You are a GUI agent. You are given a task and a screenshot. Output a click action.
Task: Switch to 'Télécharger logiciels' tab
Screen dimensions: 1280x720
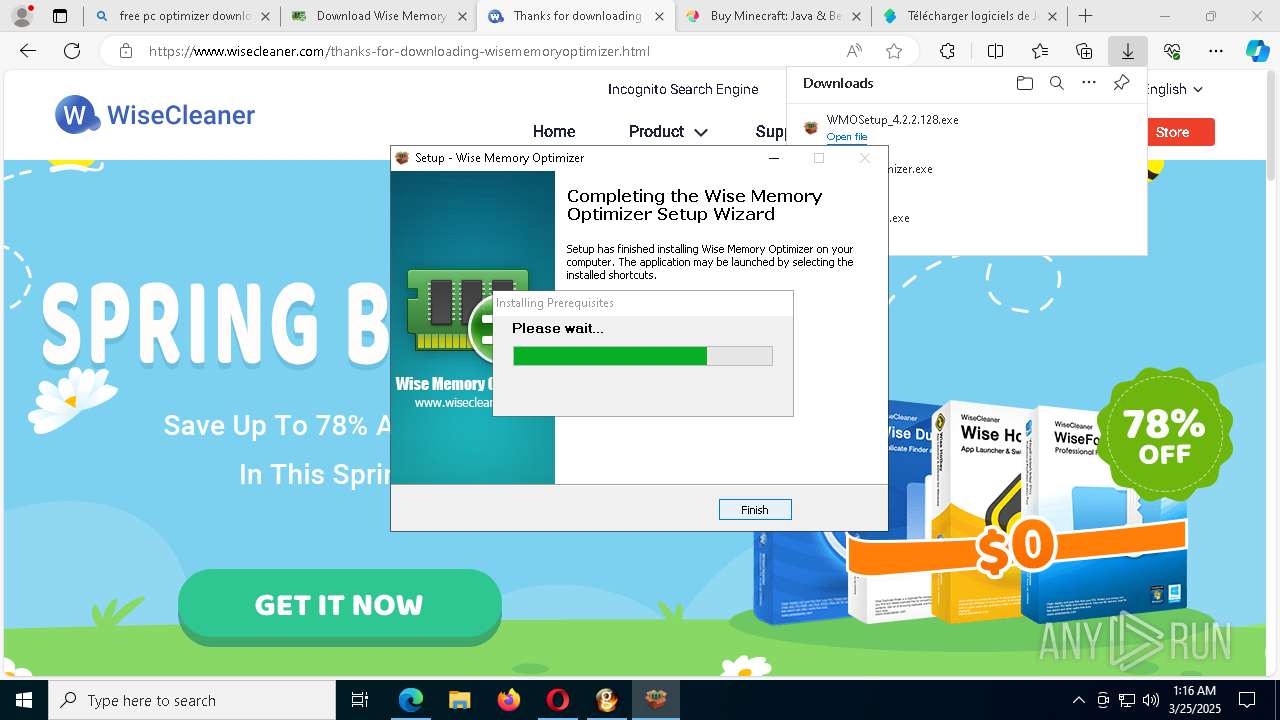pyautogui.click(x=970, y=16)
